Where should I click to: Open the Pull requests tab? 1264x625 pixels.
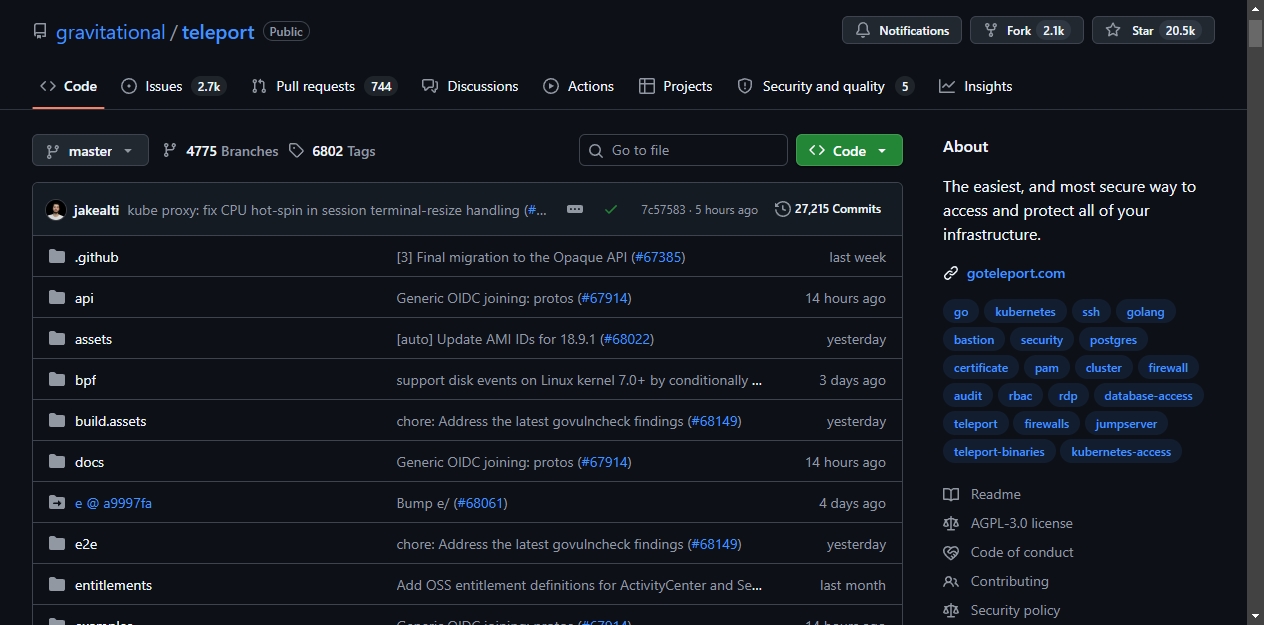point(324,86)
